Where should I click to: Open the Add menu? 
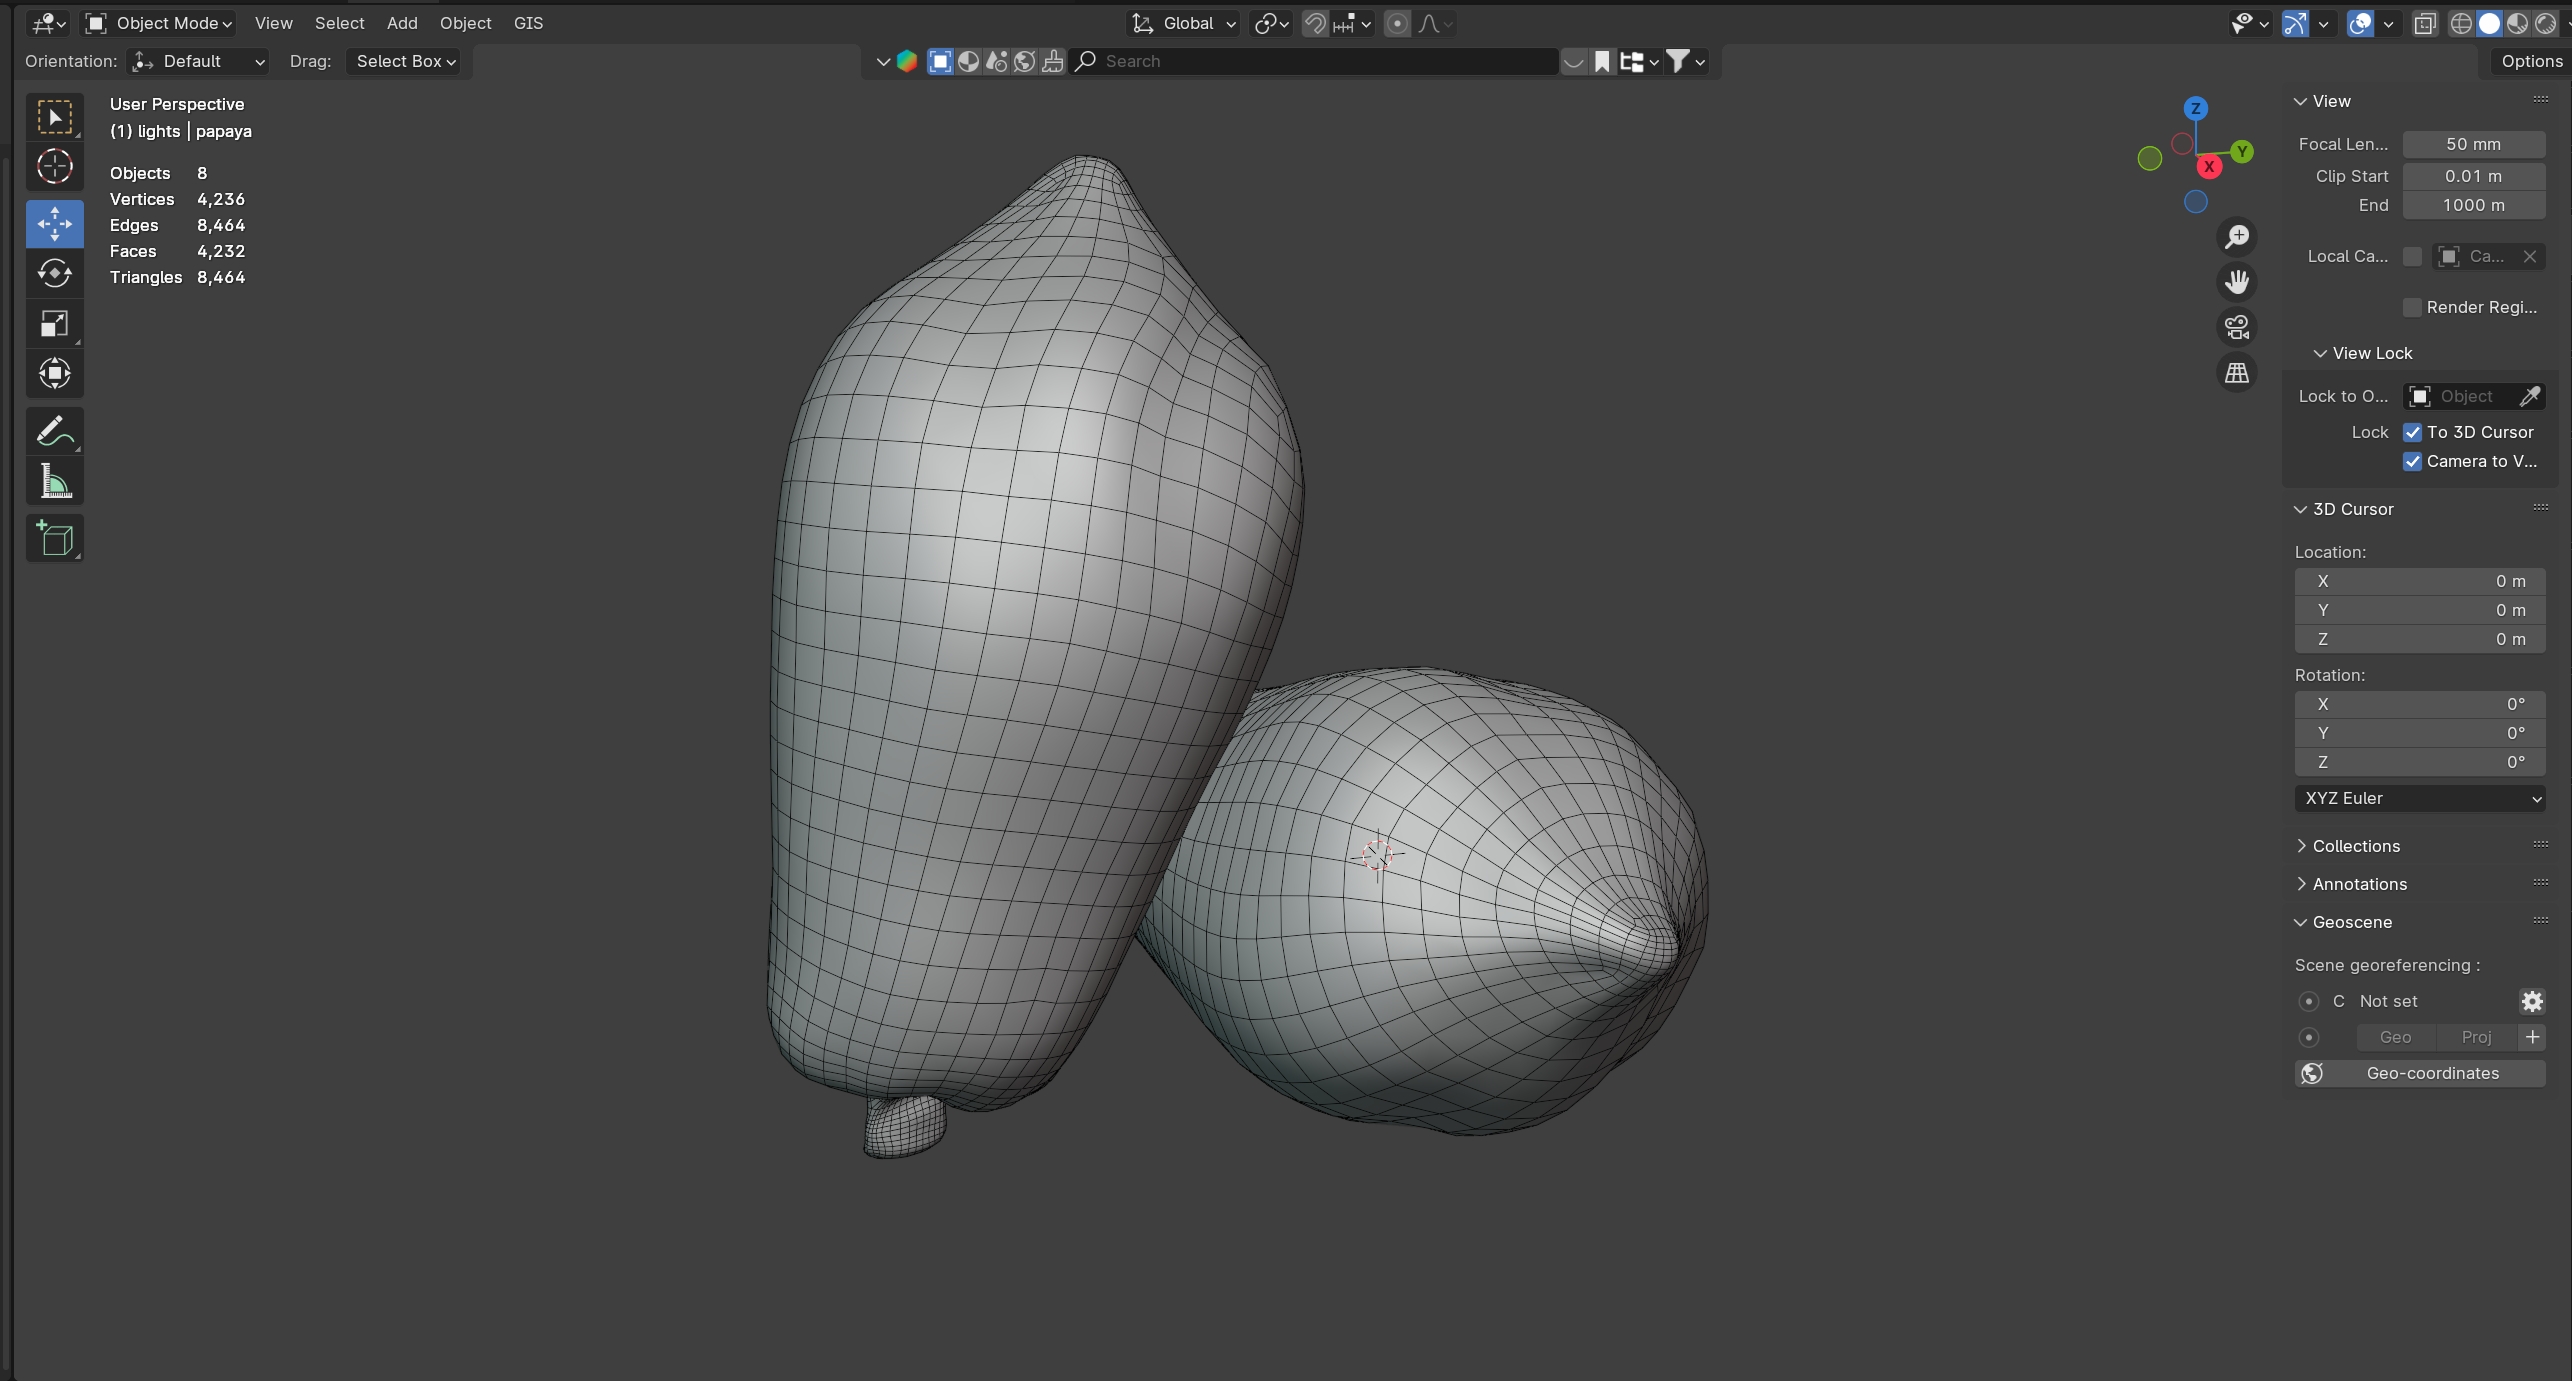tap(402, 23)
